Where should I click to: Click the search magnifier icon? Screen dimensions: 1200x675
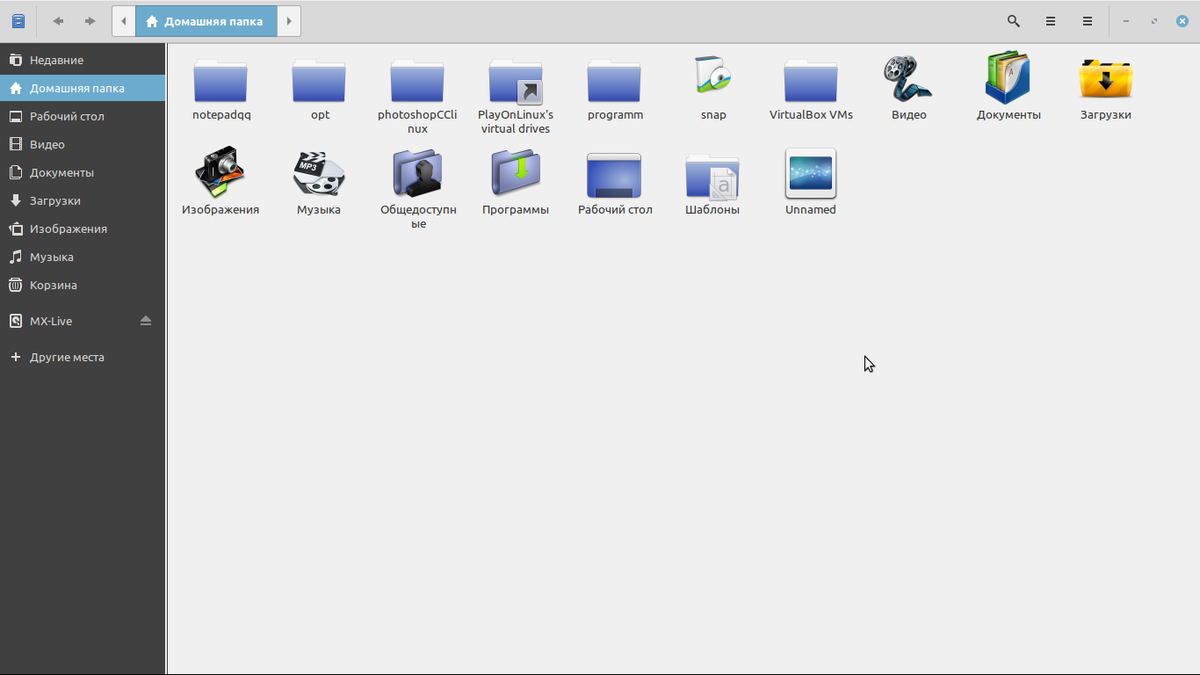pos(1013,21)
